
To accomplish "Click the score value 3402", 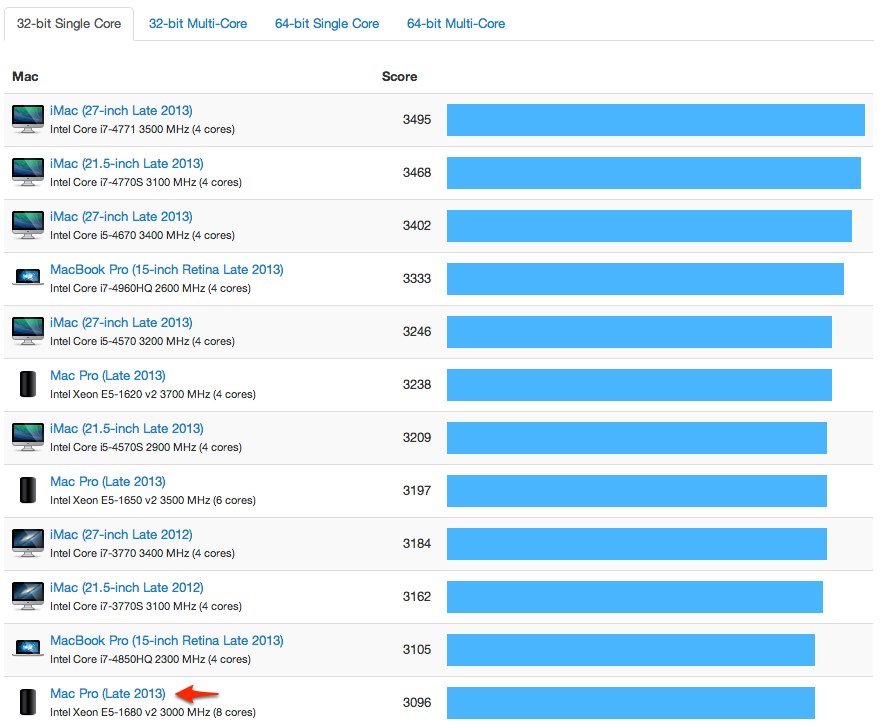I will pyautogui.click(x=417, y=226).
